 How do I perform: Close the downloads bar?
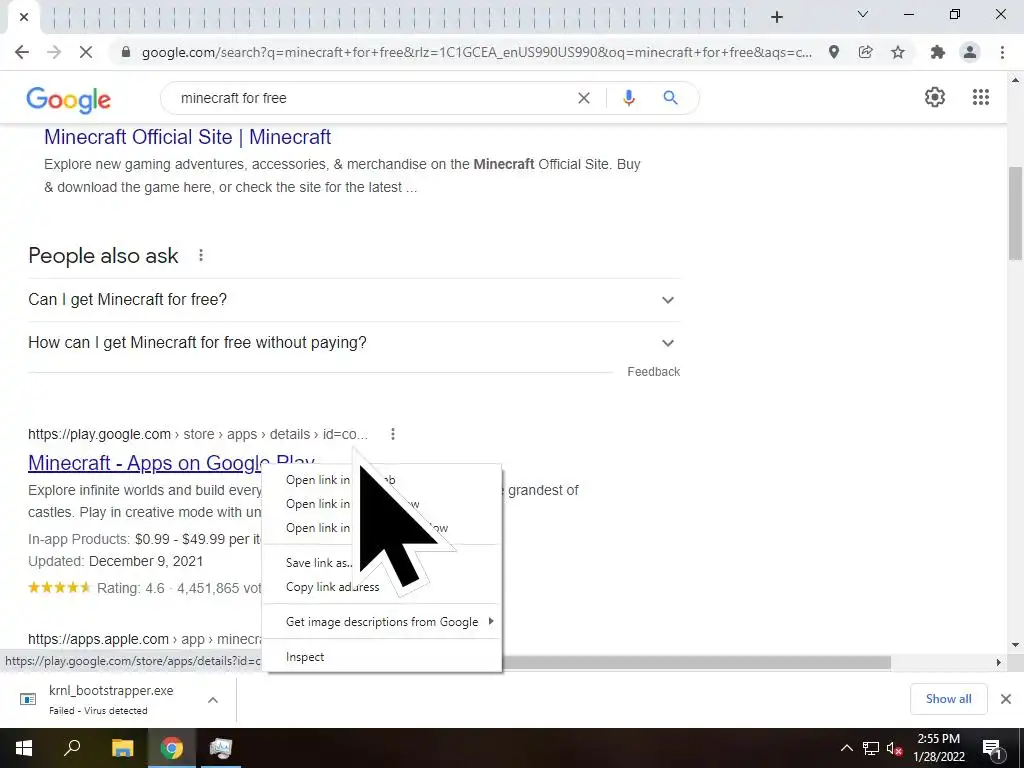tap(1006, 699)
